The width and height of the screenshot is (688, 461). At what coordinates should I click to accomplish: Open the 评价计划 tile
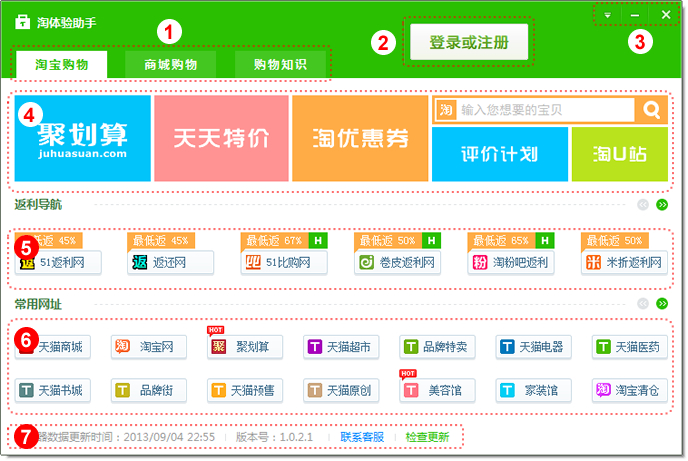pyautogui.click(x=500, y=154)
